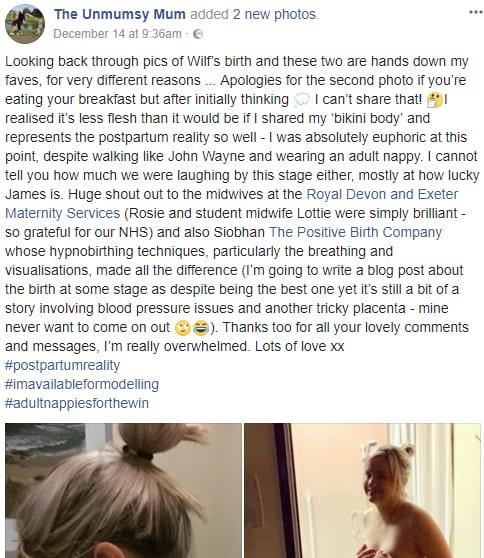Viewport: 484px width, 558px height.
Task: Click the Maternity Services link text
Action: pyautogui.click(x=63, y=213)
